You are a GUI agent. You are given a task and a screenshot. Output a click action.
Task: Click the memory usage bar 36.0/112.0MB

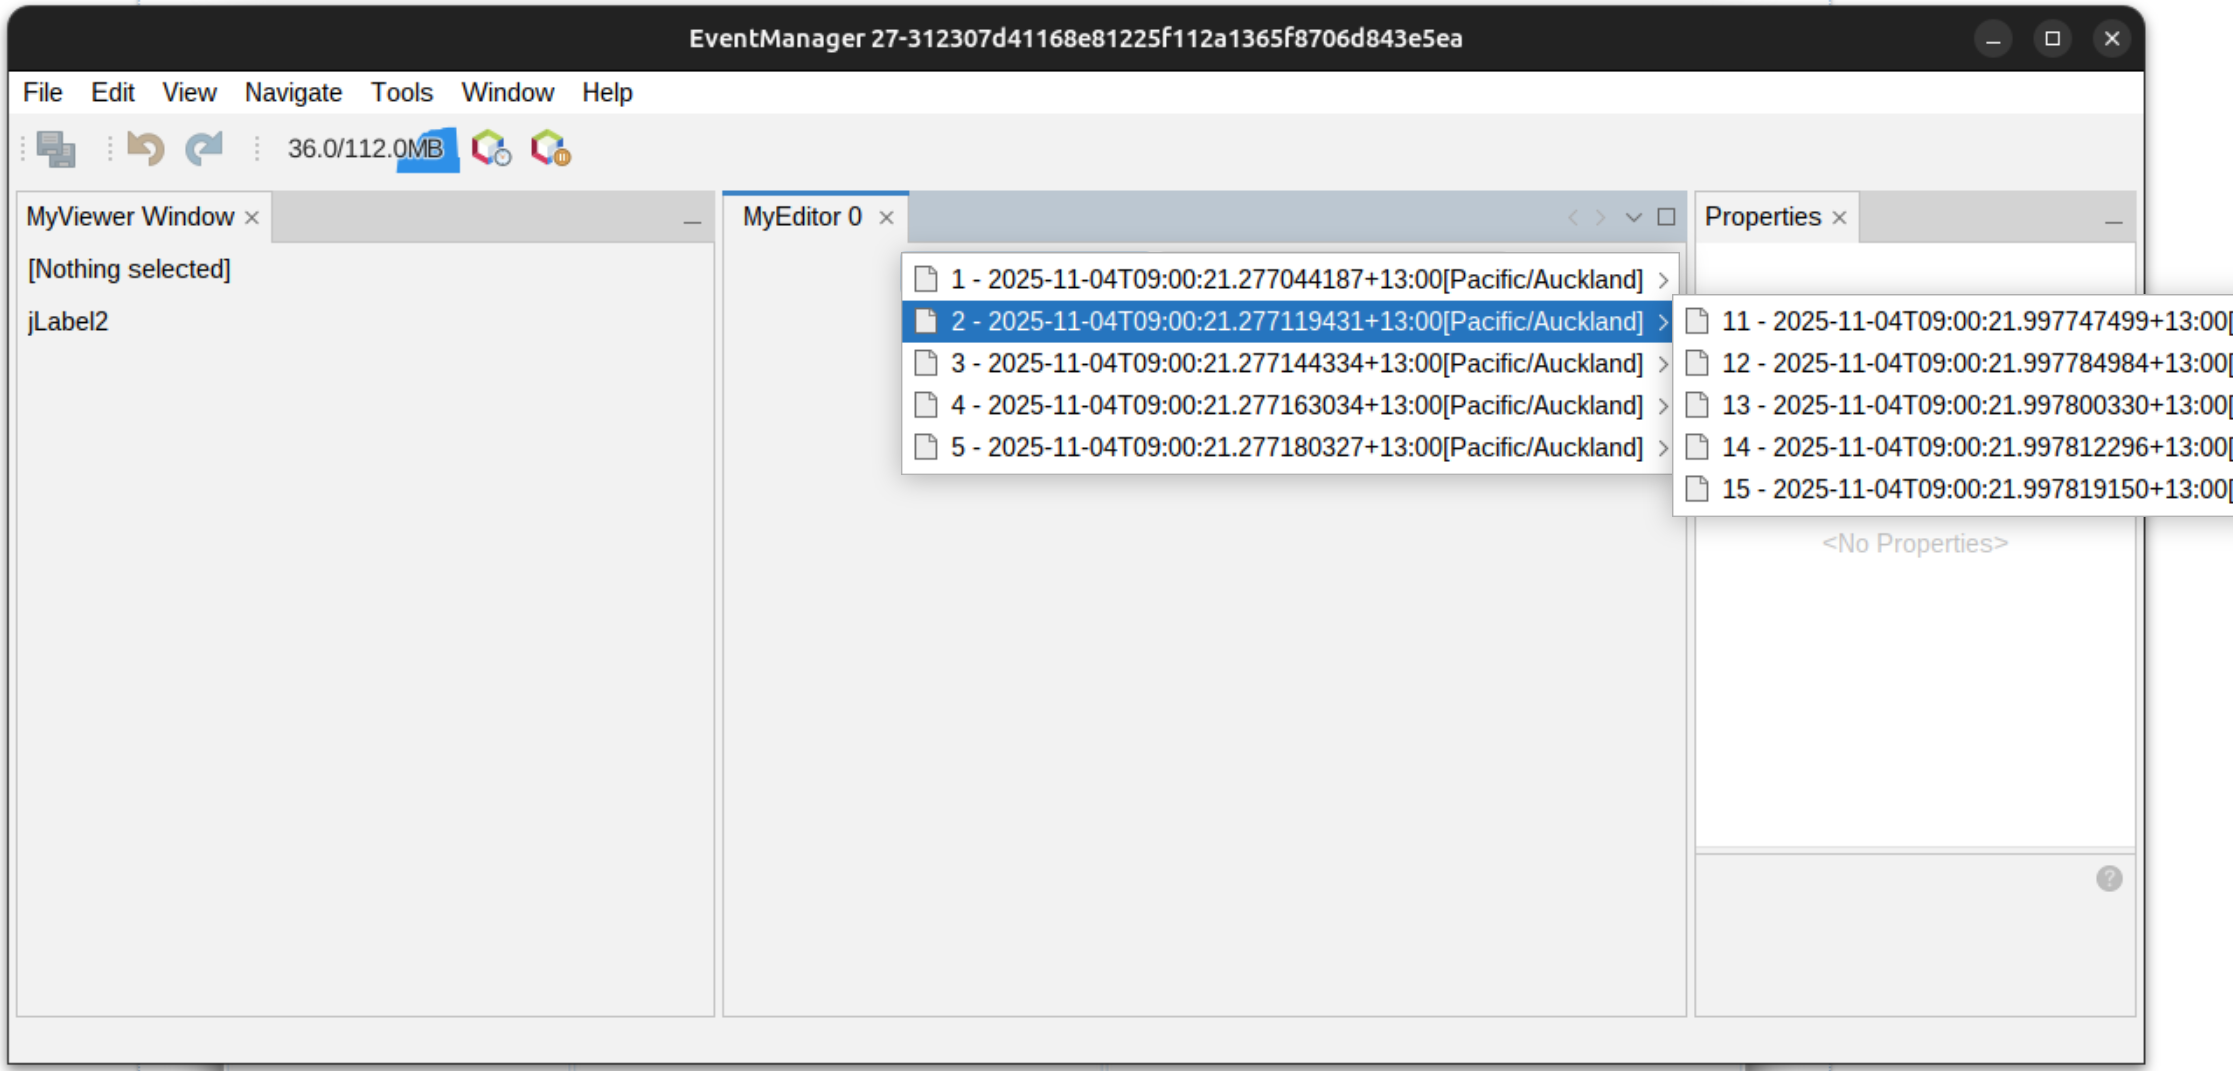point(370,149)
